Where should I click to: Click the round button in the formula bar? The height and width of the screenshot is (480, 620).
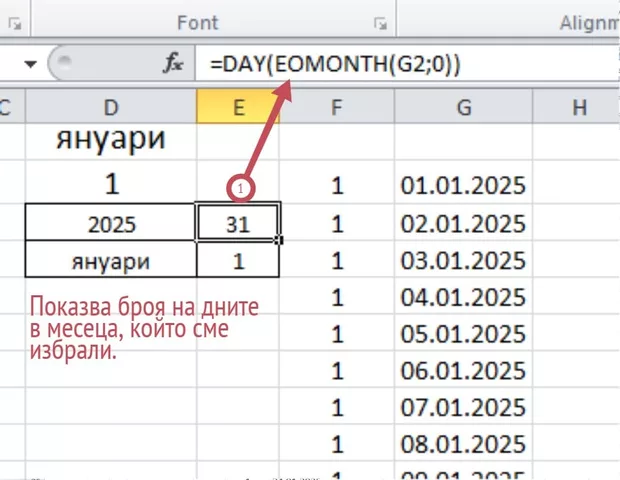tap(64, 61)
